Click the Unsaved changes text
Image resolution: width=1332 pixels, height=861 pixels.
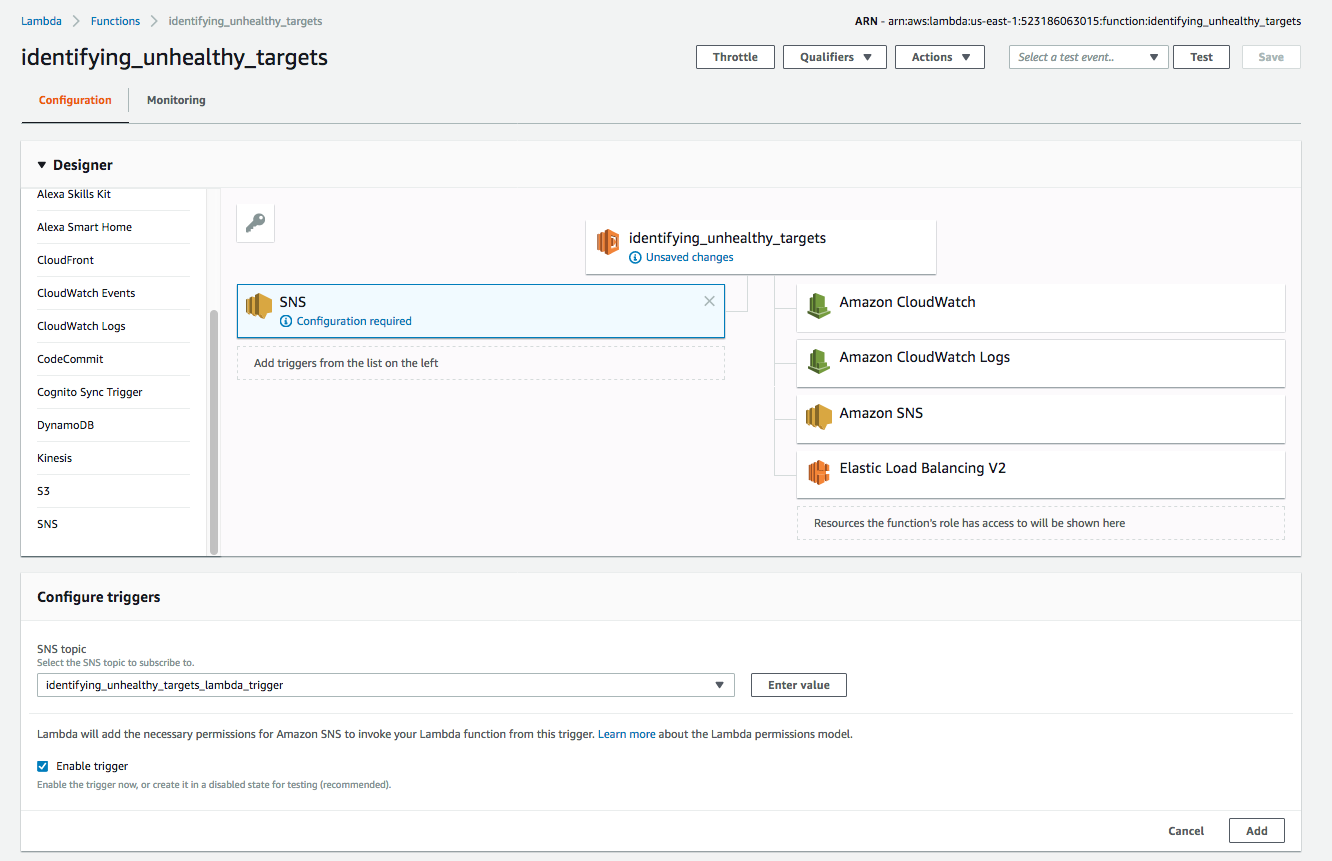(x=690, y=257)
